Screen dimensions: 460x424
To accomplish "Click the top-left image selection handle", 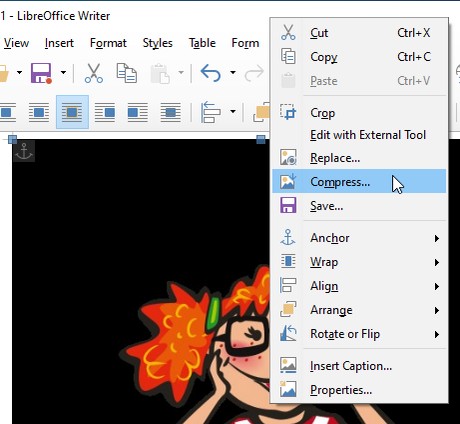I will point(12,139).
